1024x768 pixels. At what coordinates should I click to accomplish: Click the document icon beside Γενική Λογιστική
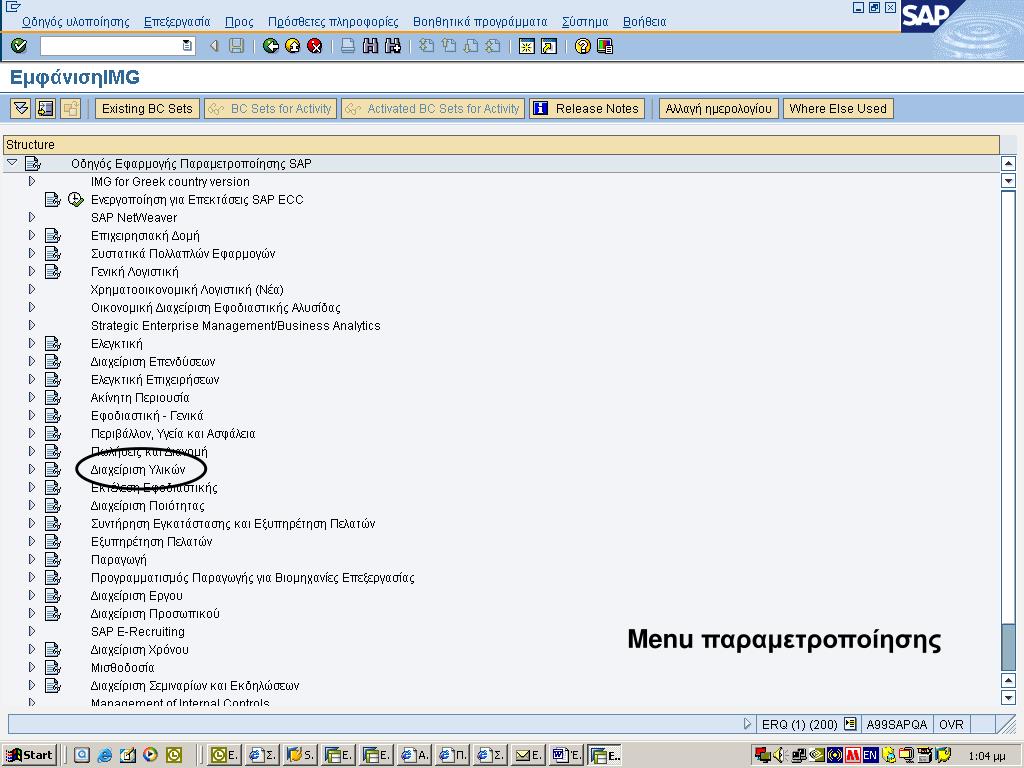pos(53,272)
